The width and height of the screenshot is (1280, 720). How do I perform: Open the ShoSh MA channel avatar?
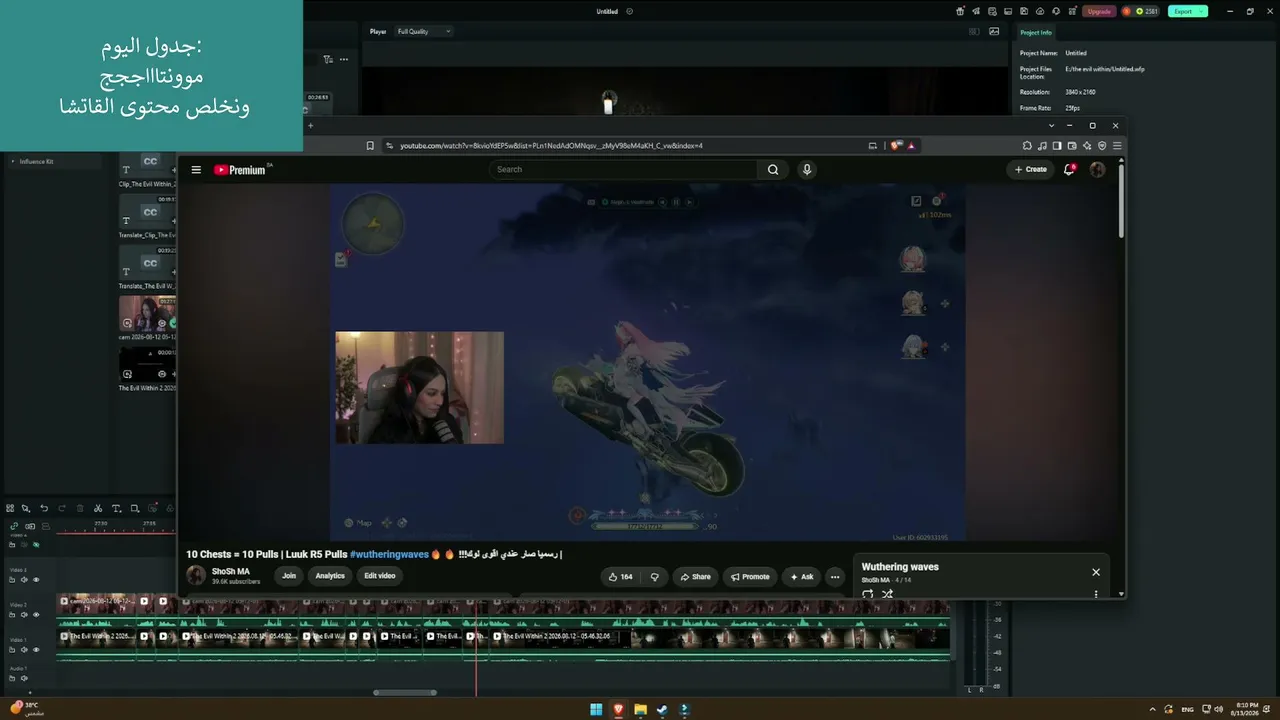pyautogui.click(x=196, y=575)
